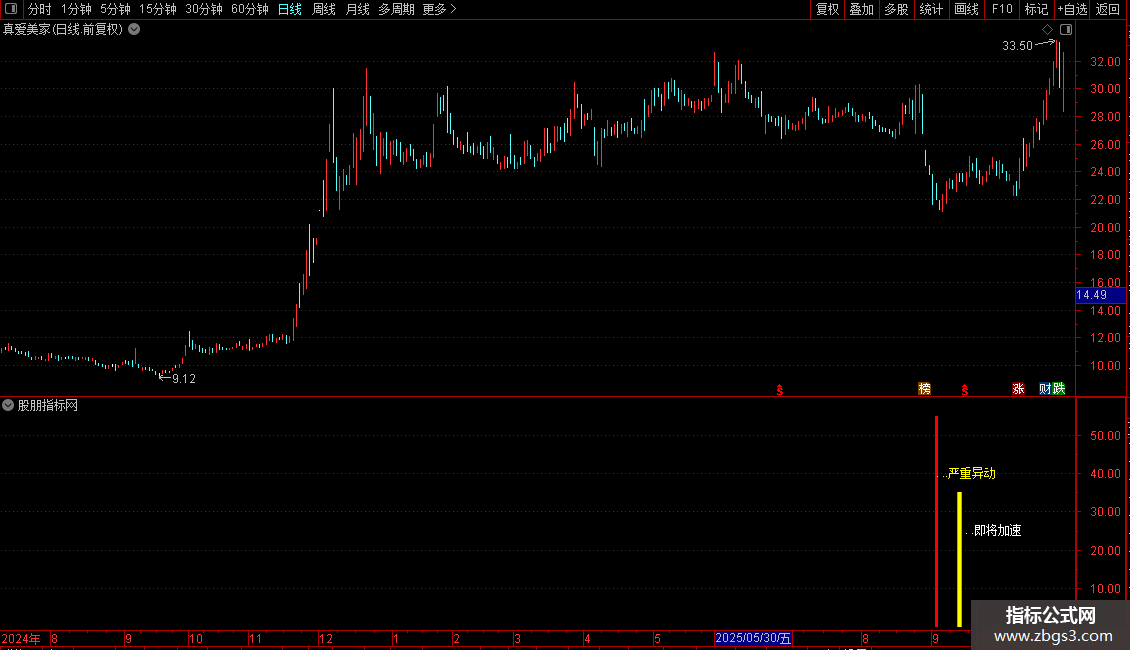The width and height of the screenshot is (1130, 650).
Task: Click the 2024年 label on time axis
Action: pos(21,638)
